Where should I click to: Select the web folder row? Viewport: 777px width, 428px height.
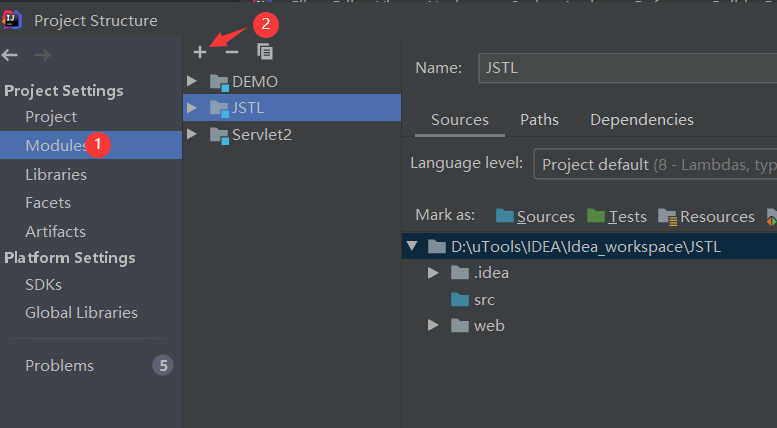[x=589, y=325]
